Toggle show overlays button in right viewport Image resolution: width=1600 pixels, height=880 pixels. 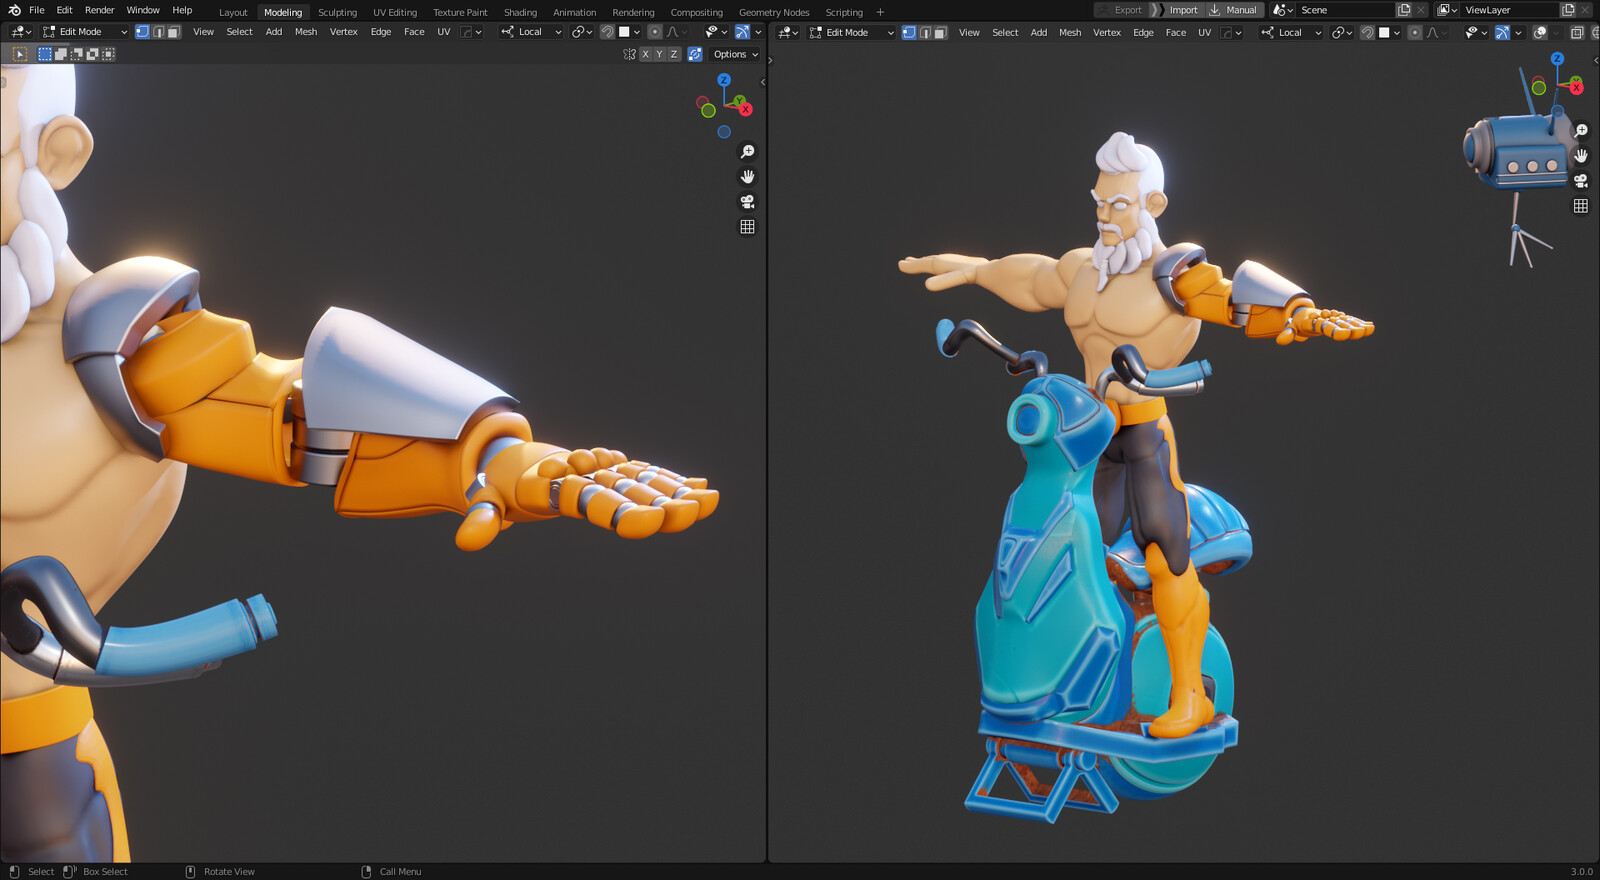click(1540, 32)
